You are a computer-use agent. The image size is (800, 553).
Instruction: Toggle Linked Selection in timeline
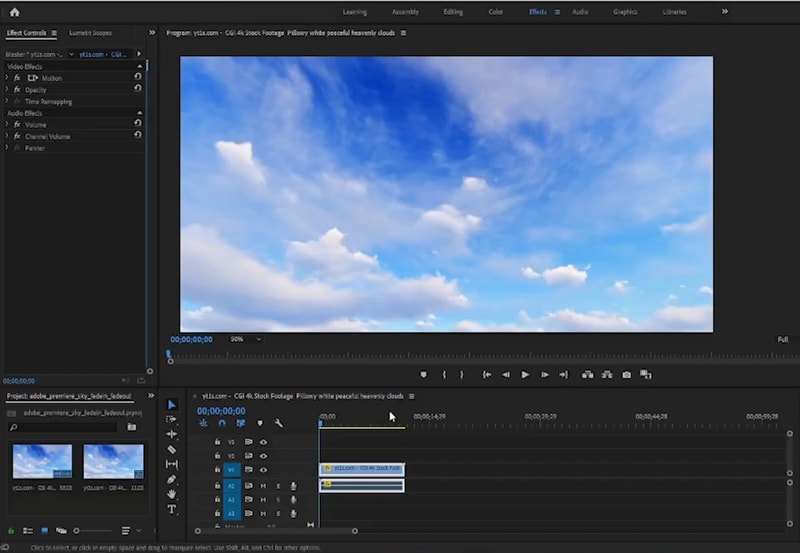(x=241, y=423)
